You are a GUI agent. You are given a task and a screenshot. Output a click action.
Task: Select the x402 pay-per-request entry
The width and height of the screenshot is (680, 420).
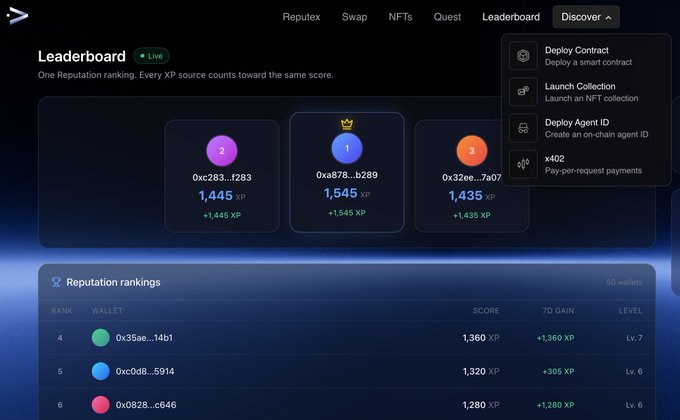tap(586, 164)
